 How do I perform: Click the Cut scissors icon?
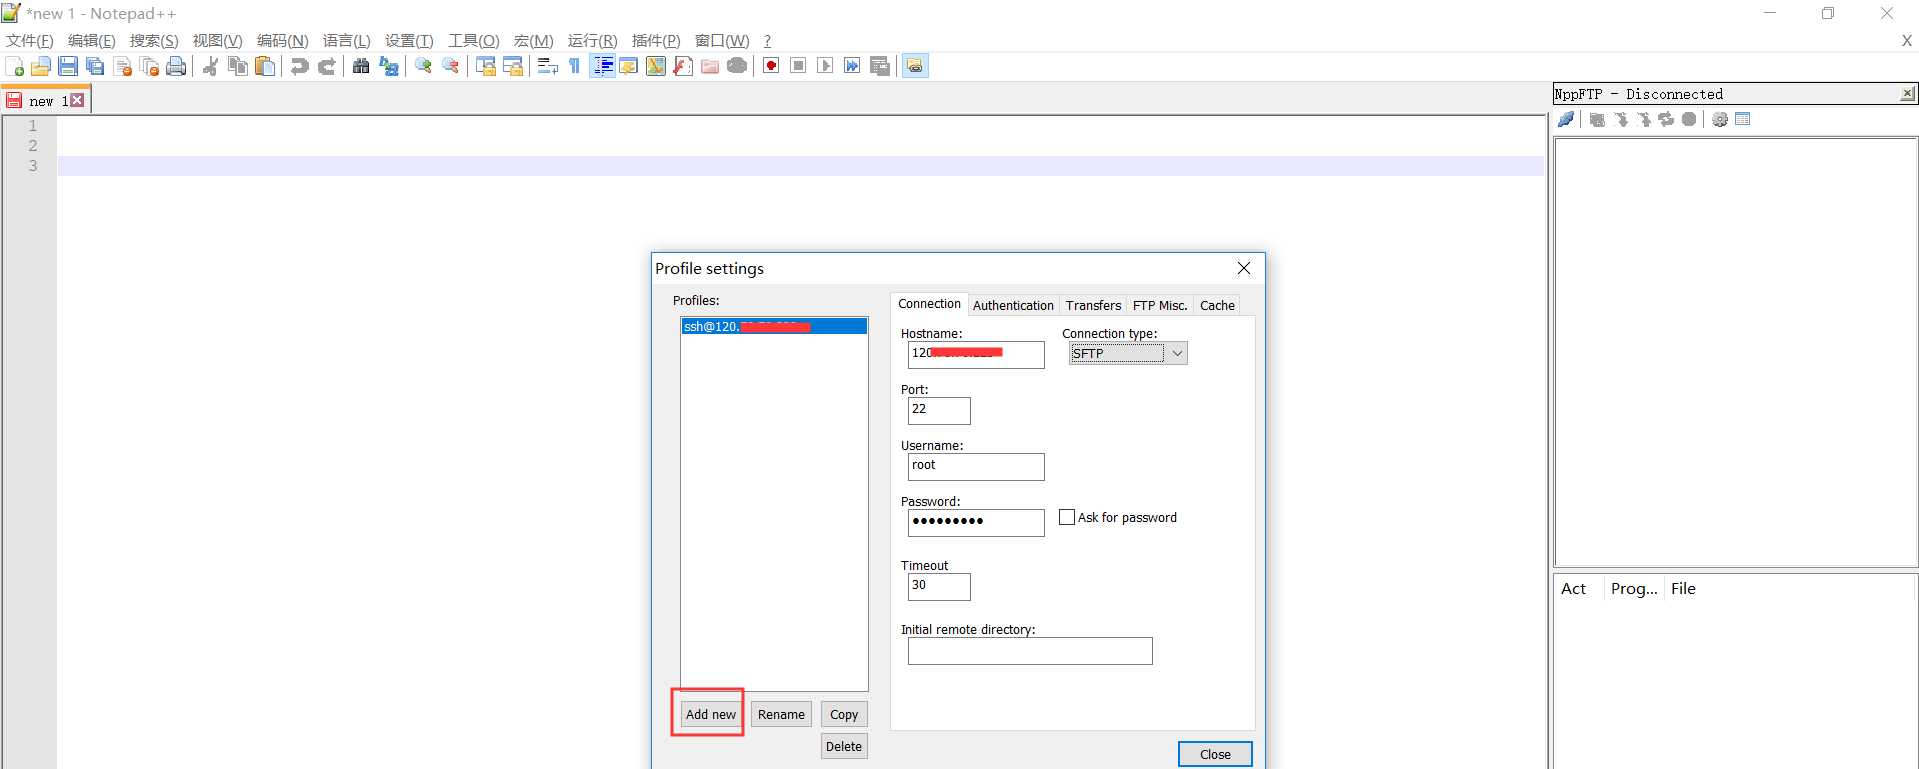(x=210, y=66)
